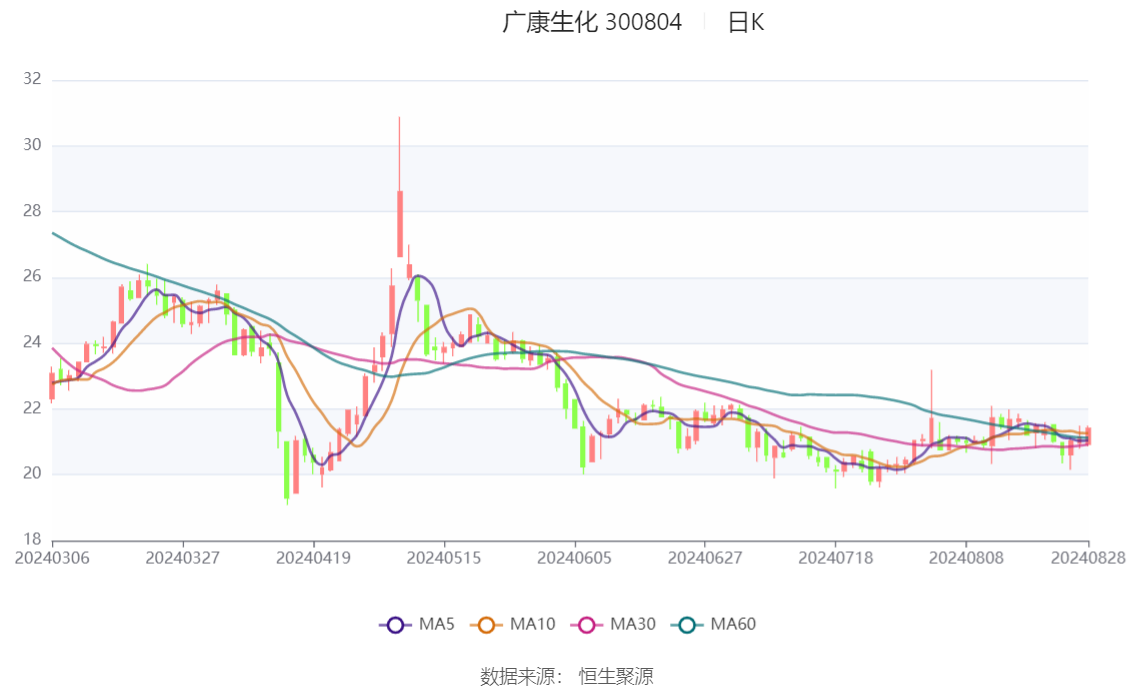Viewport: 1134px width, 689px height.
Task: Toggle the MA5 legend series
Action: 417,625
